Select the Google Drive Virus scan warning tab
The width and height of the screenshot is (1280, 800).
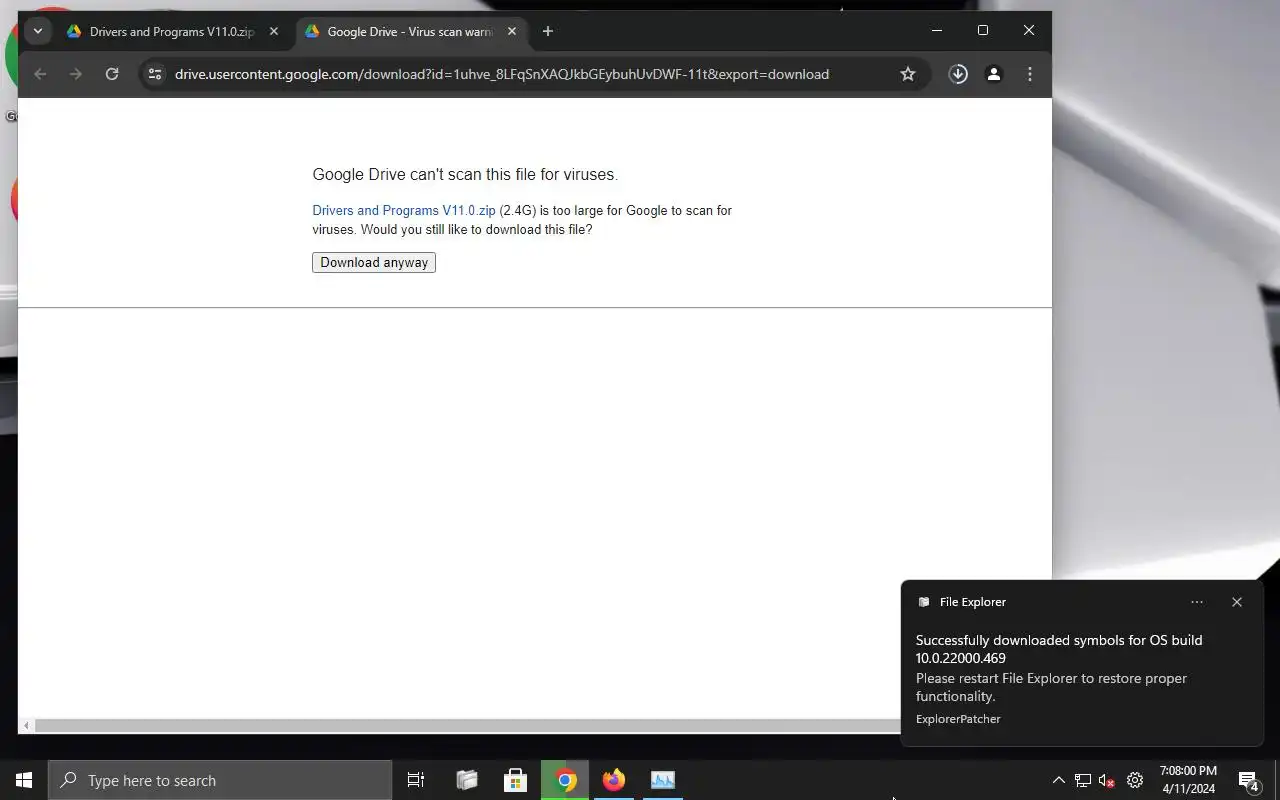[x=410, y=32]
